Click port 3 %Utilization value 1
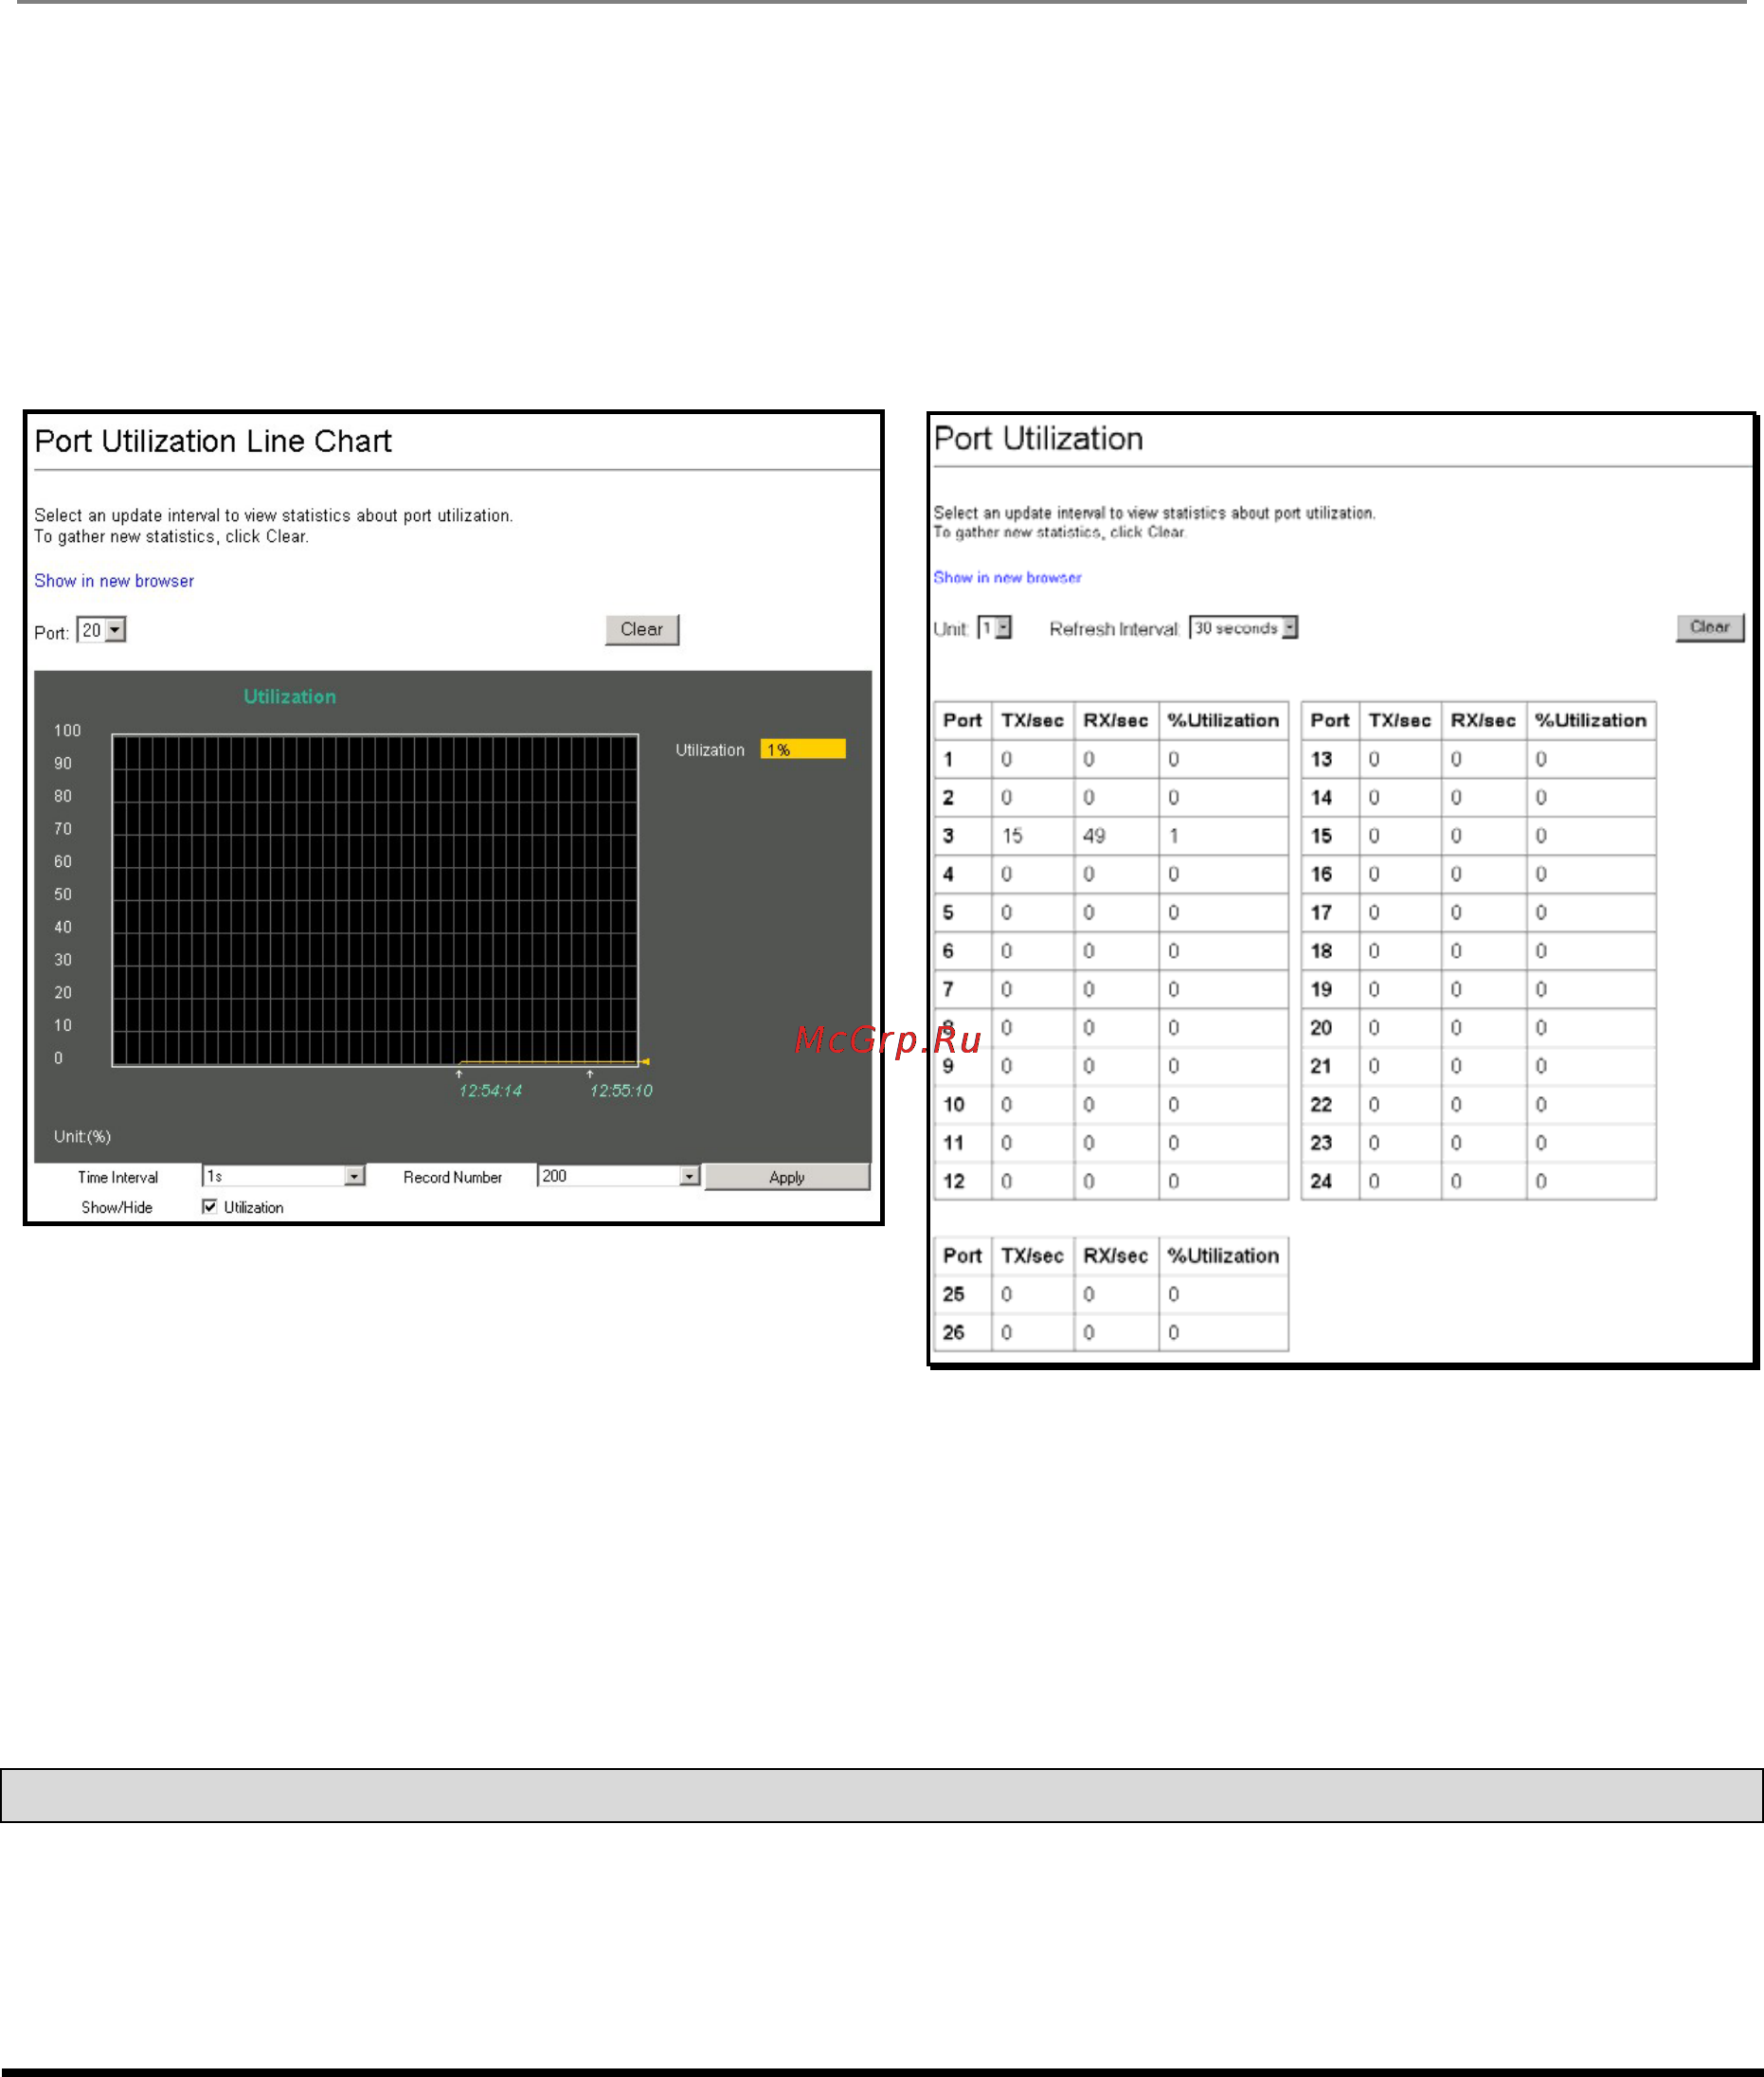This screenshot has width=1764, height=2077. [x=1174, y=836]
